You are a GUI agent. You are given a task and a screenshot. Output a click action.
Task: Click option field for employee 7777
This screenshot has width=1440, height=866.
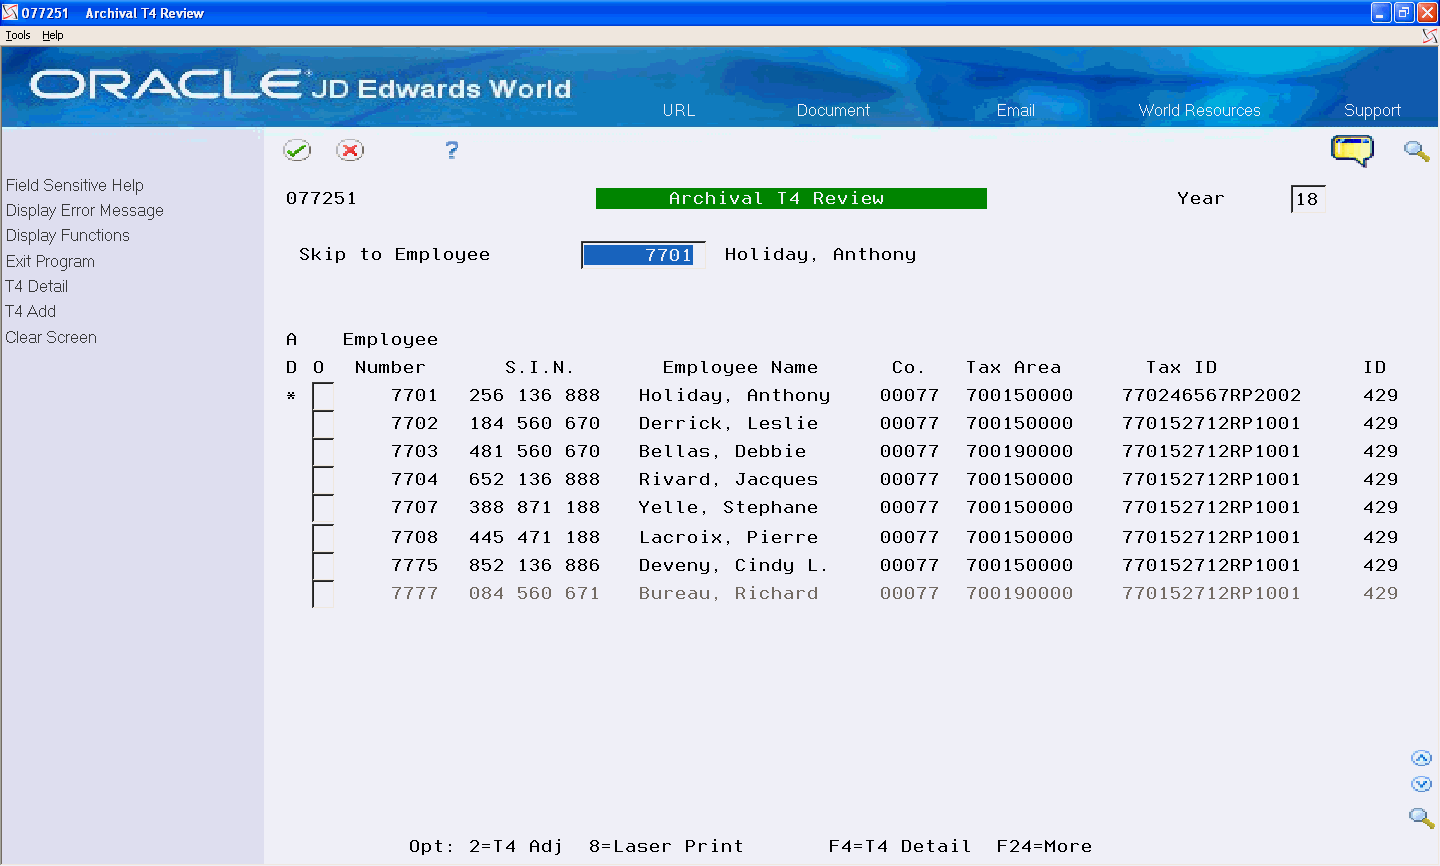click(x=323, y=594)
